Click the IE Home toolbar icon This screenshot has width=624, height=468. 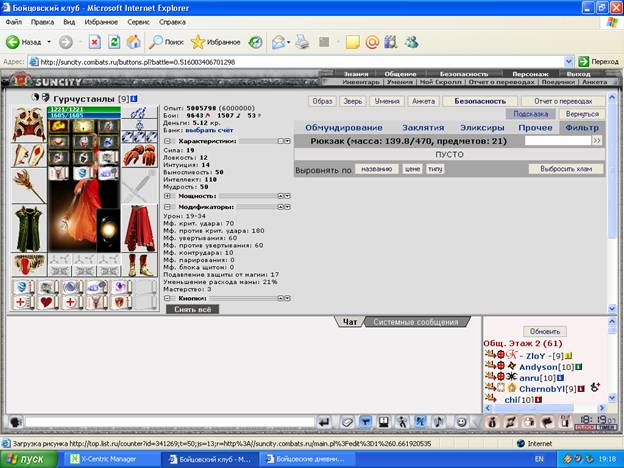[134, 42]
